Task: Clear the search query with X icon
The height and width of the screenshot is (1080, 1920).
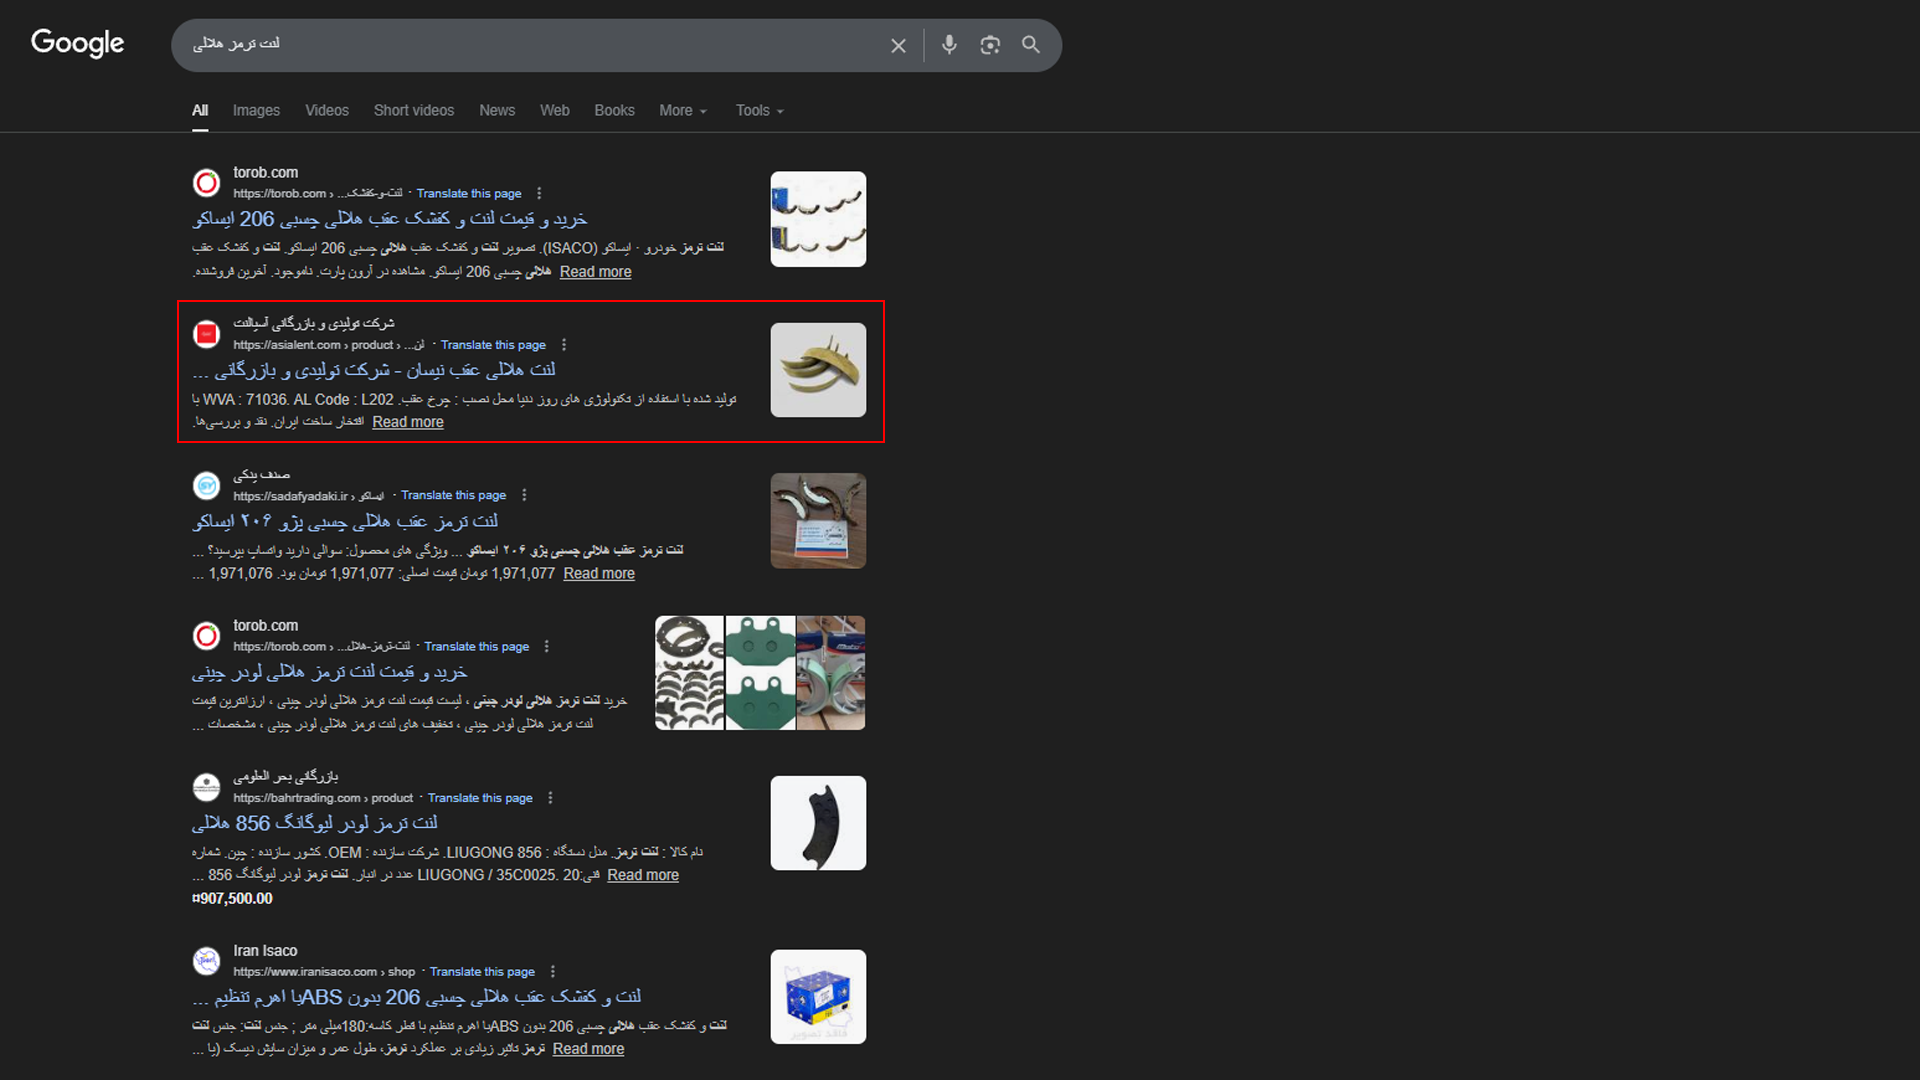Action: click(898, 45)
